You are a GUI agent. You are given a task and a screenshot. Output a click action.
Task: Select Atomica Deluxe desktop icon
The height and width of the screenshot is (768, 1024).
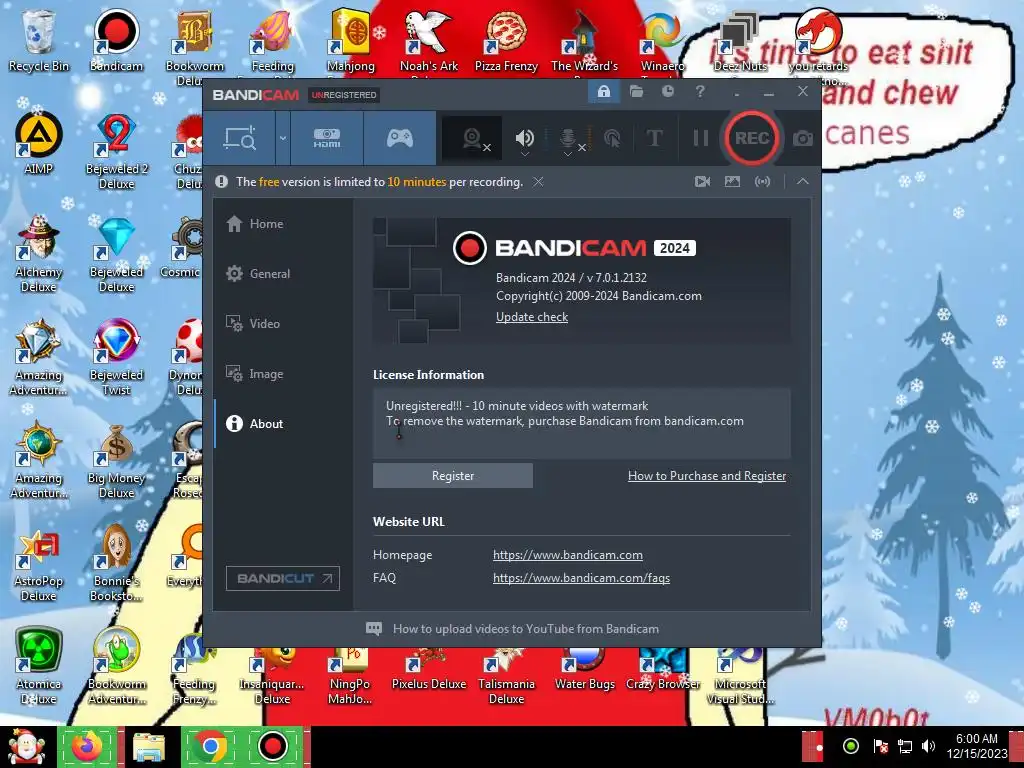coord(39,666)
